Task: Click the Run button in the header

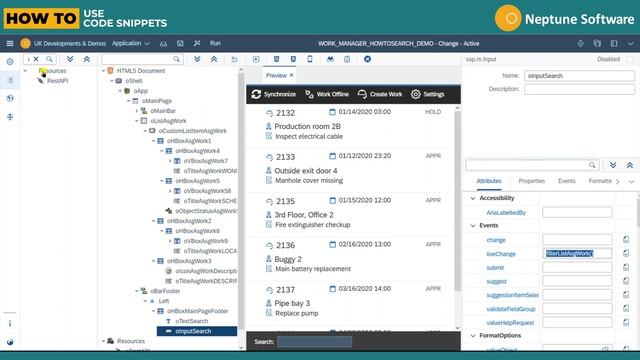Action: point(215,43)
